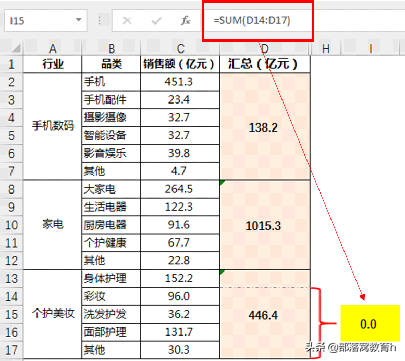Click sales value 39.8
405x361 pixels.
(180, 153)
